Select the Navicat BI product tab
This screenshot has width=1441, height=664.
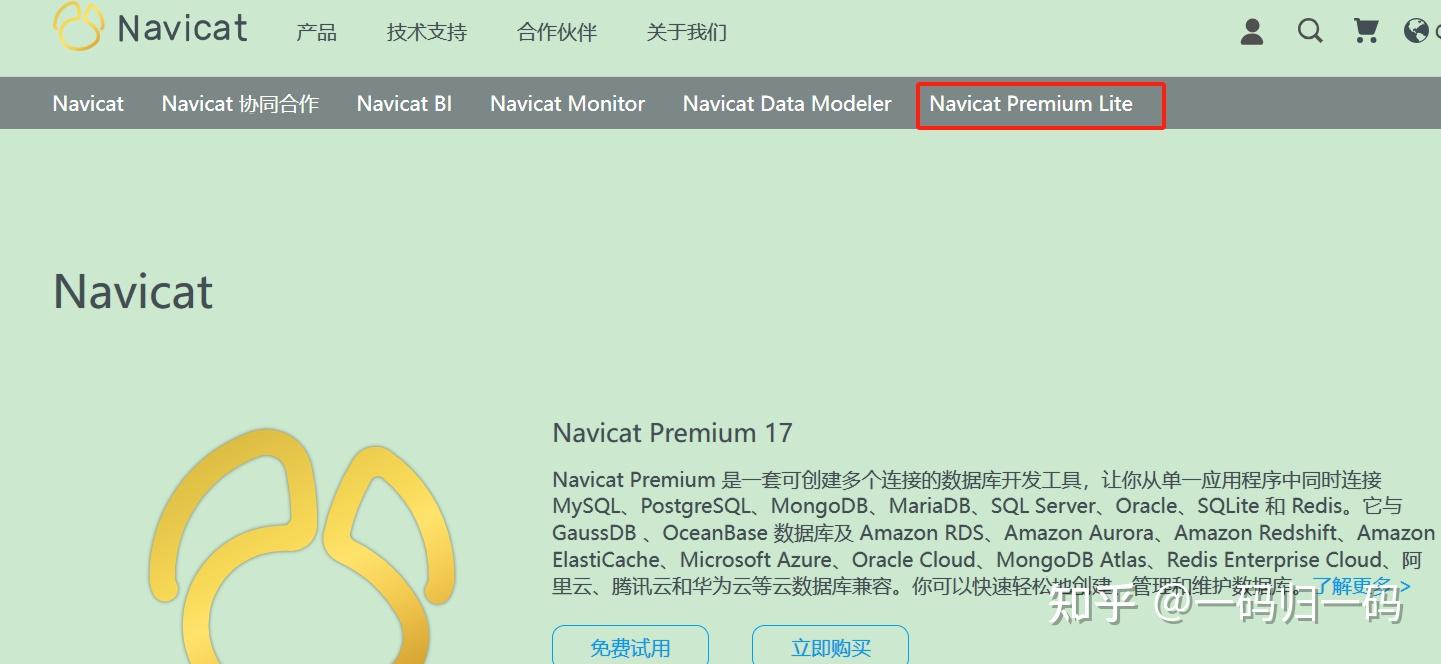coord(404,103)
